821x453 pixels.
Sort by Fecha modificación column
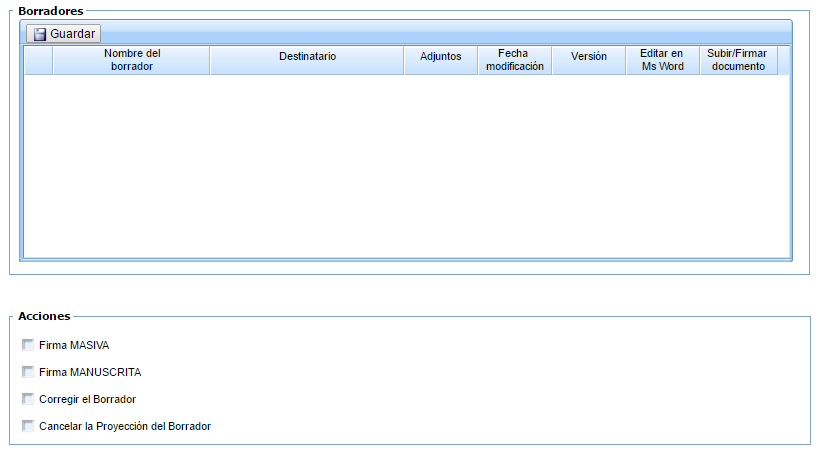coord(515,60)
